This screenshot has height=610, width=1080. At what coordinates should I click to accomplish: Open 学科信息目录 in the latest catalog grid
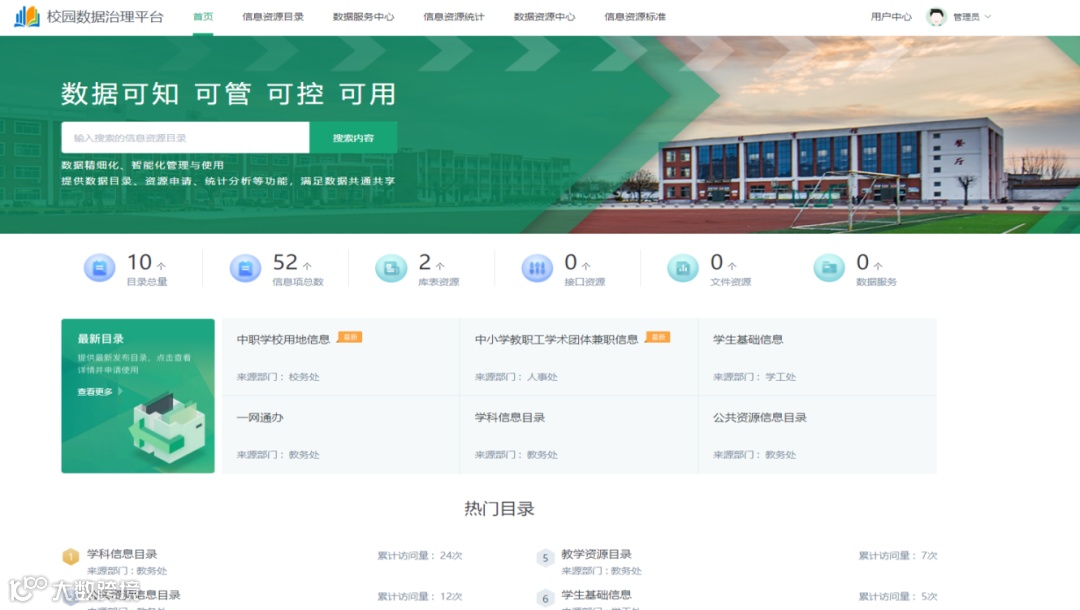tap(510, 417)
